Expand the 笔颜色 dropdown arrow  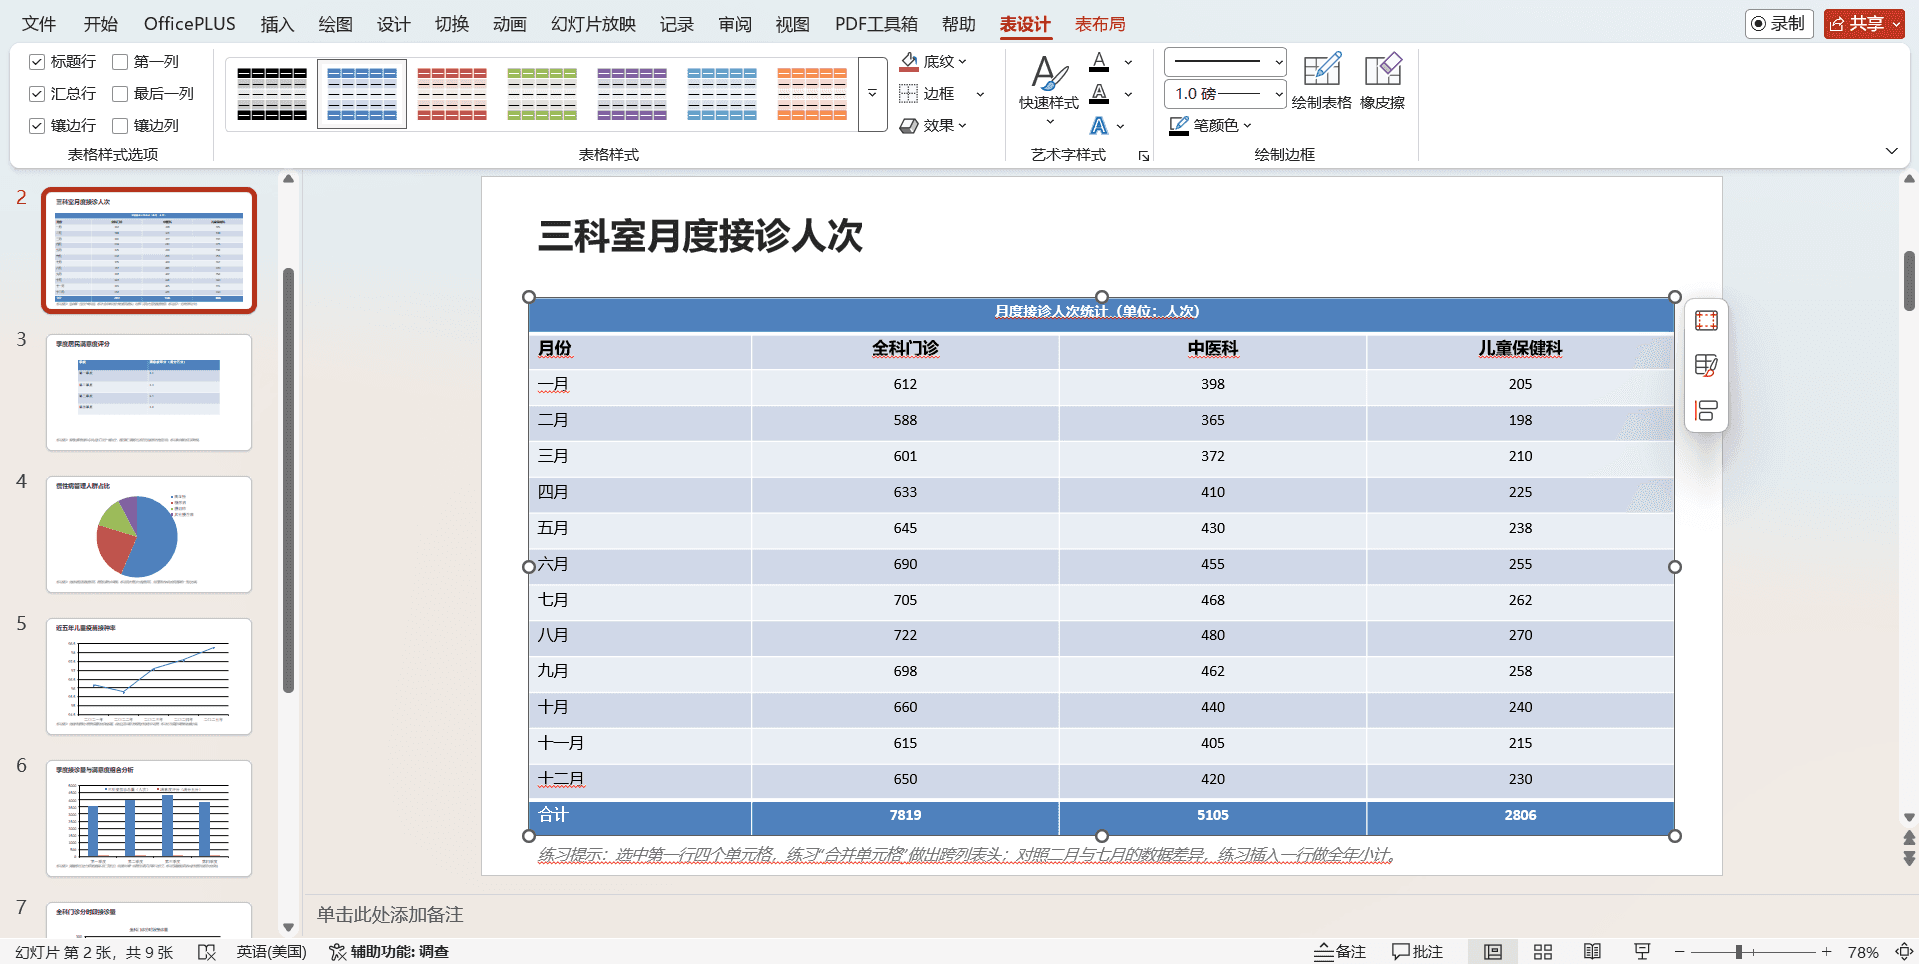coord(1247,126)
